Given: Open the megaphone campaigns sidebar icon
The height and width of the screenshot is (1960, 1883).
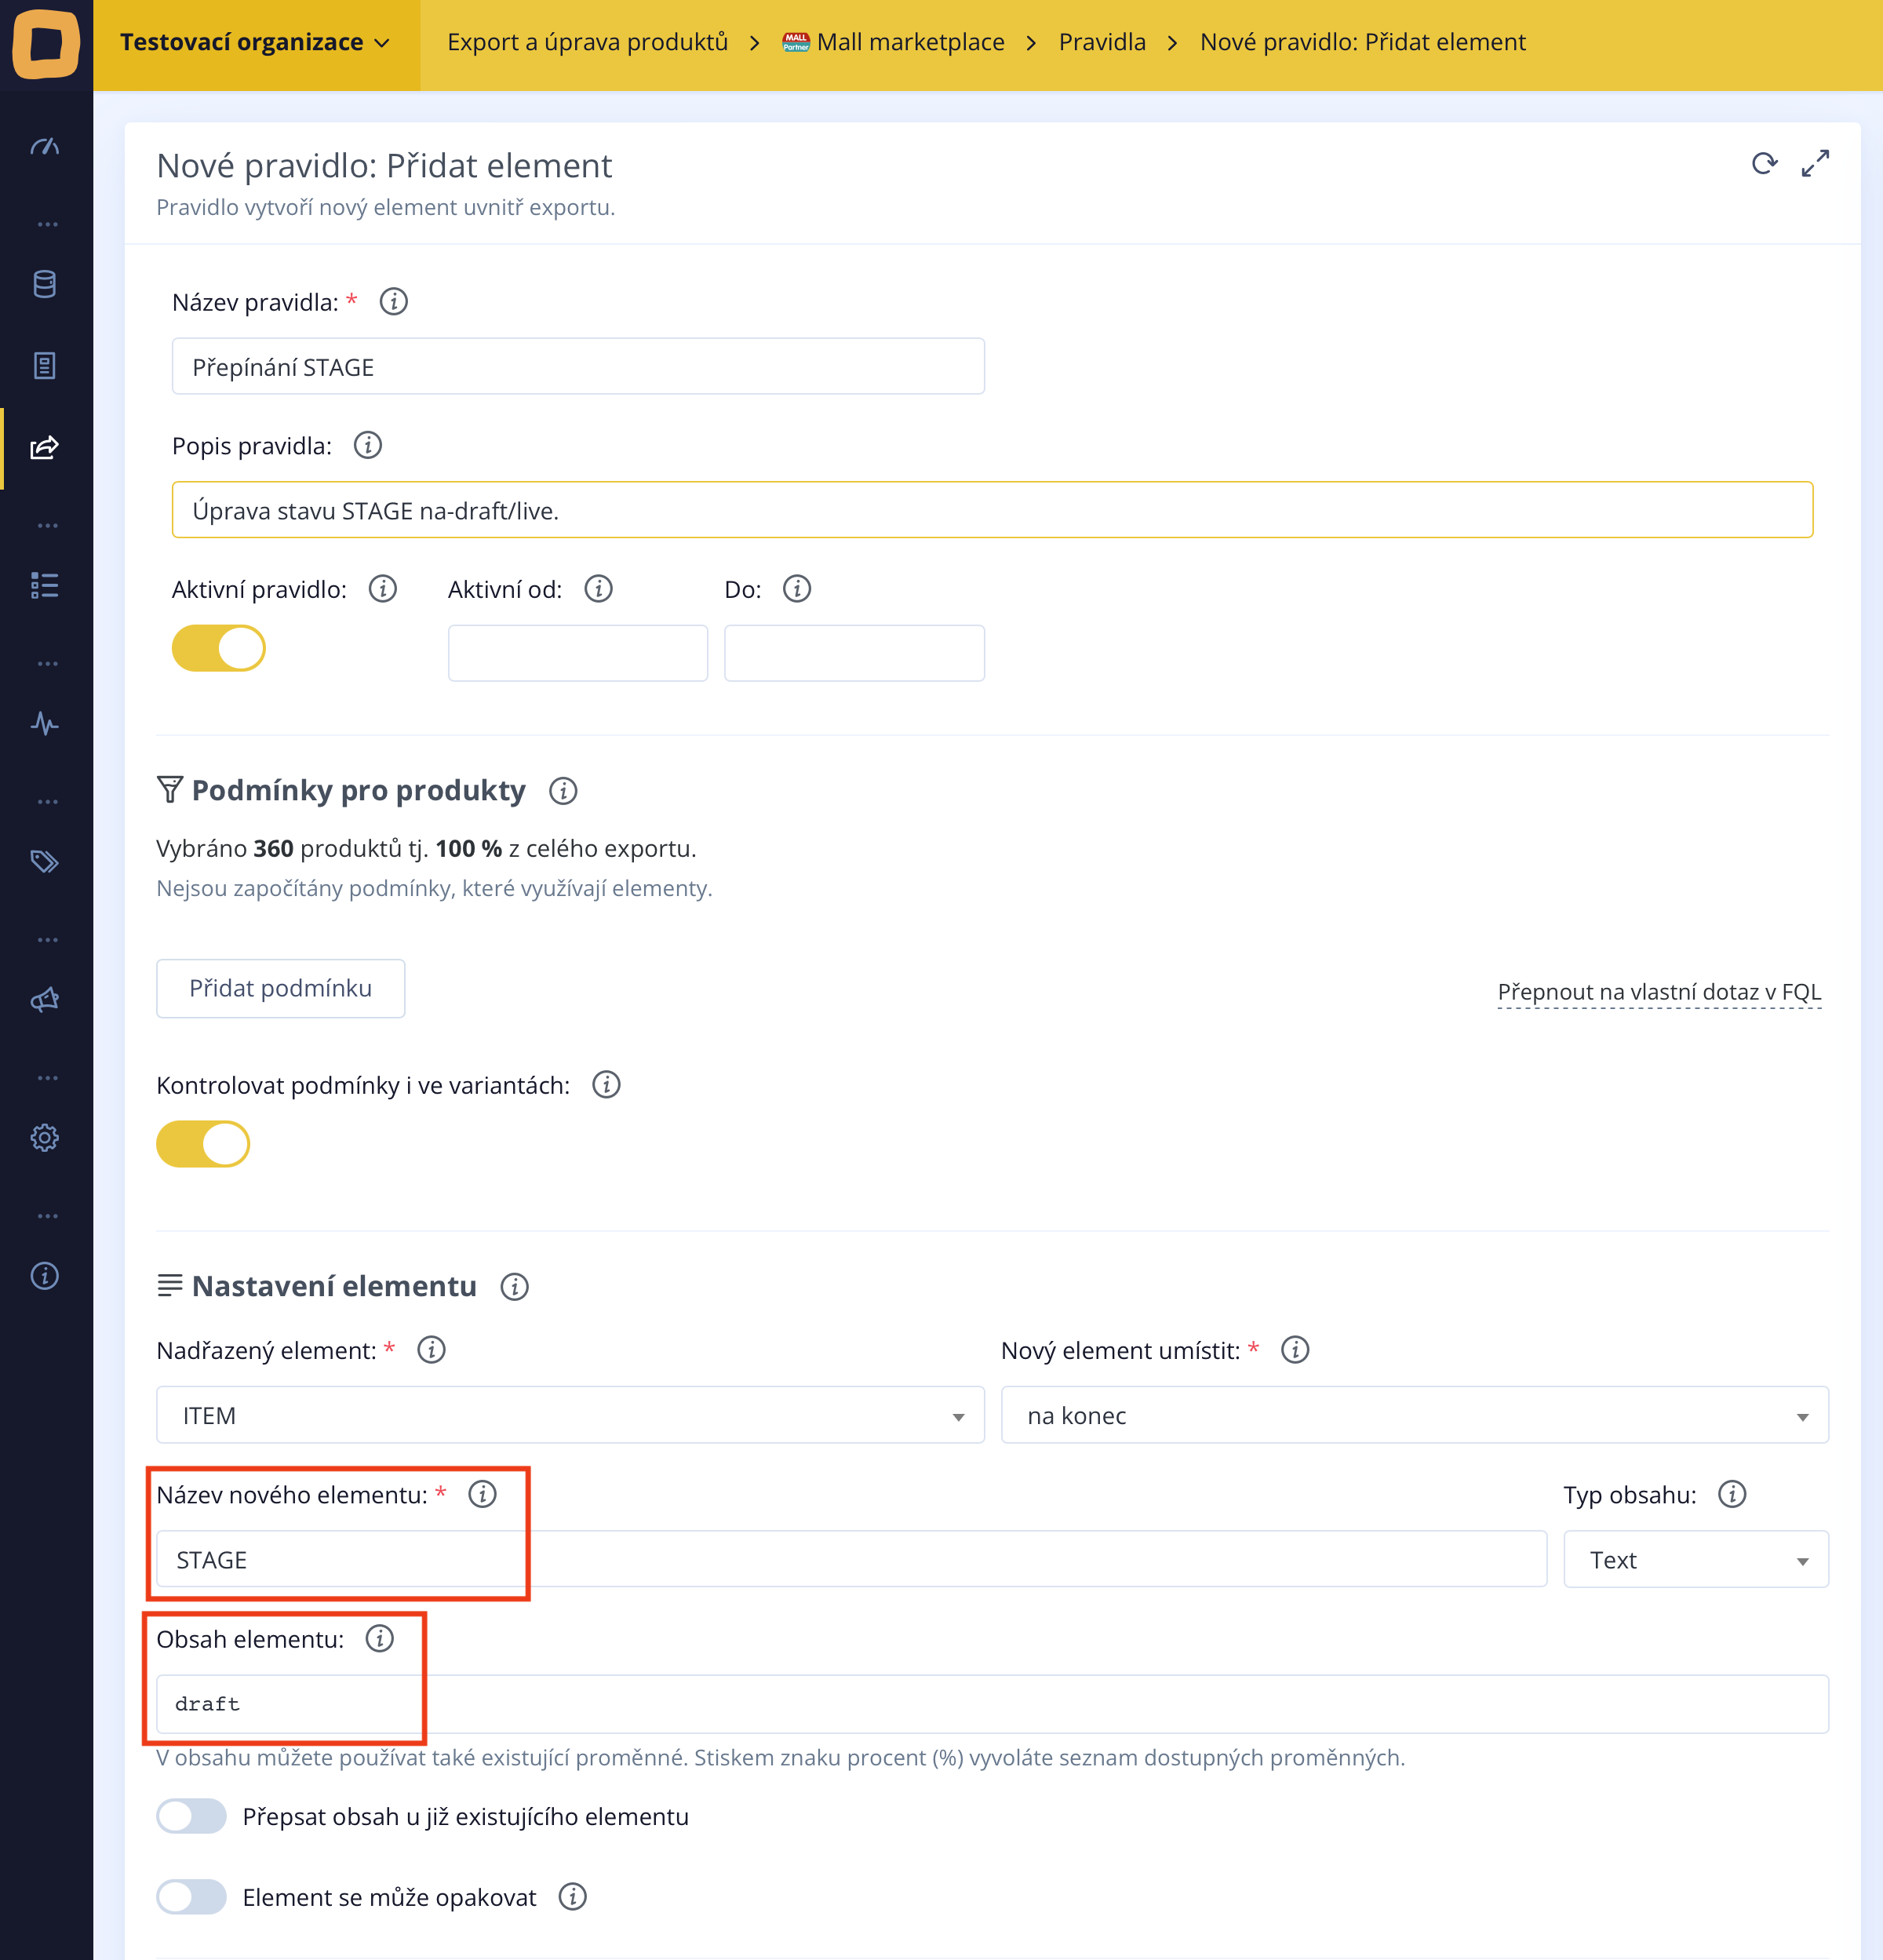Looking at the screenshot, I should (45, 1000).
